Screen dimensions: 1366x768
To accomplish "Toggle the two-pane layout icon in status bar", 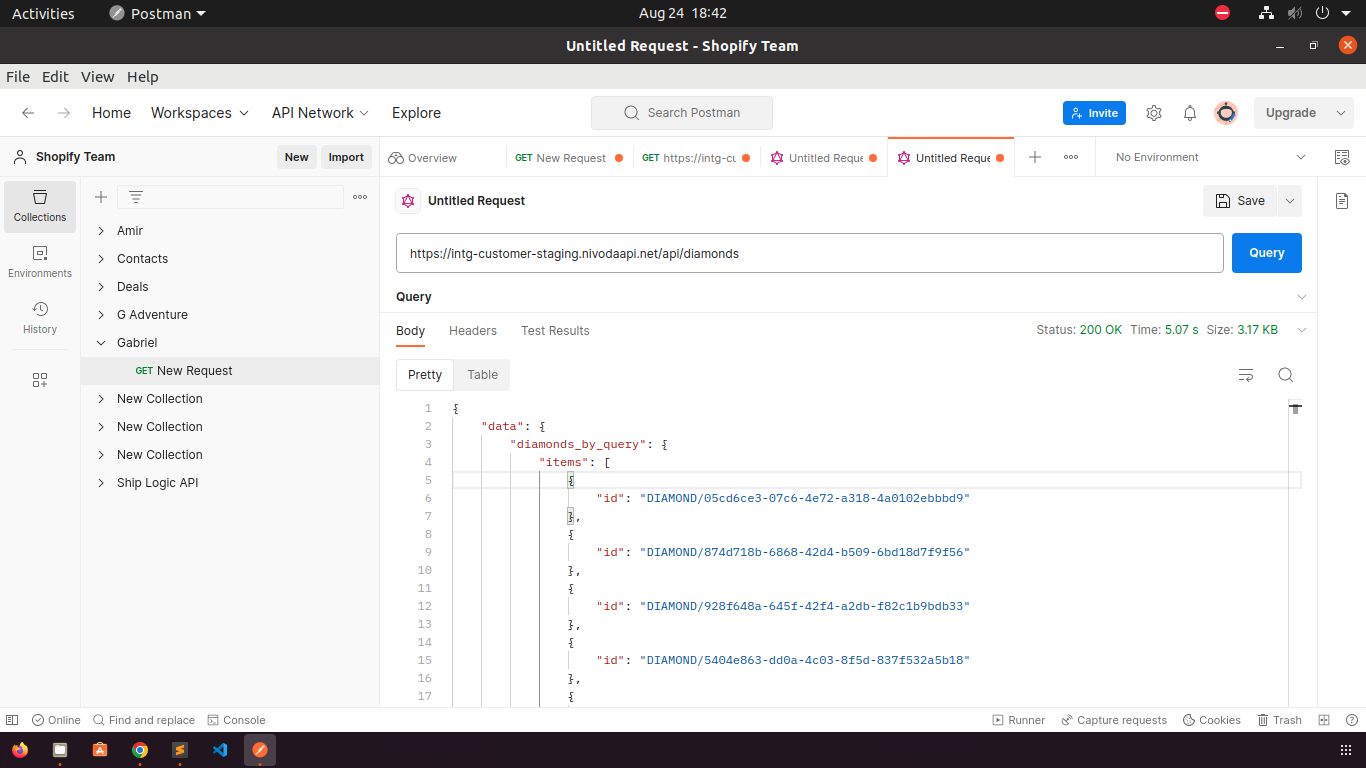I will [x=1324, y=720].
